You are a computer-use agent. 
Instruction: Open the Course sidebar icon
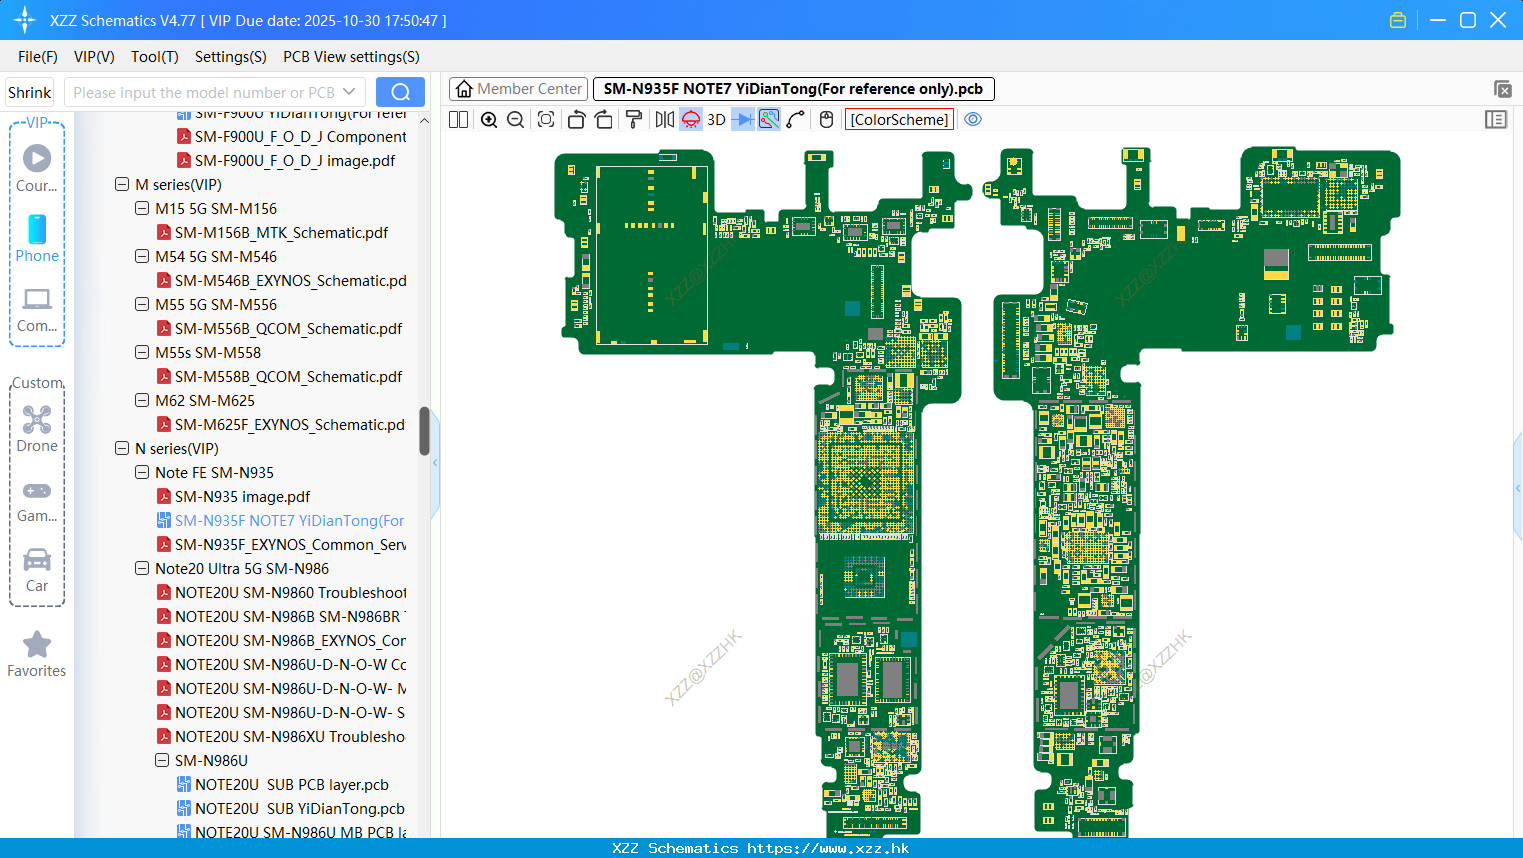click(37, 168)
